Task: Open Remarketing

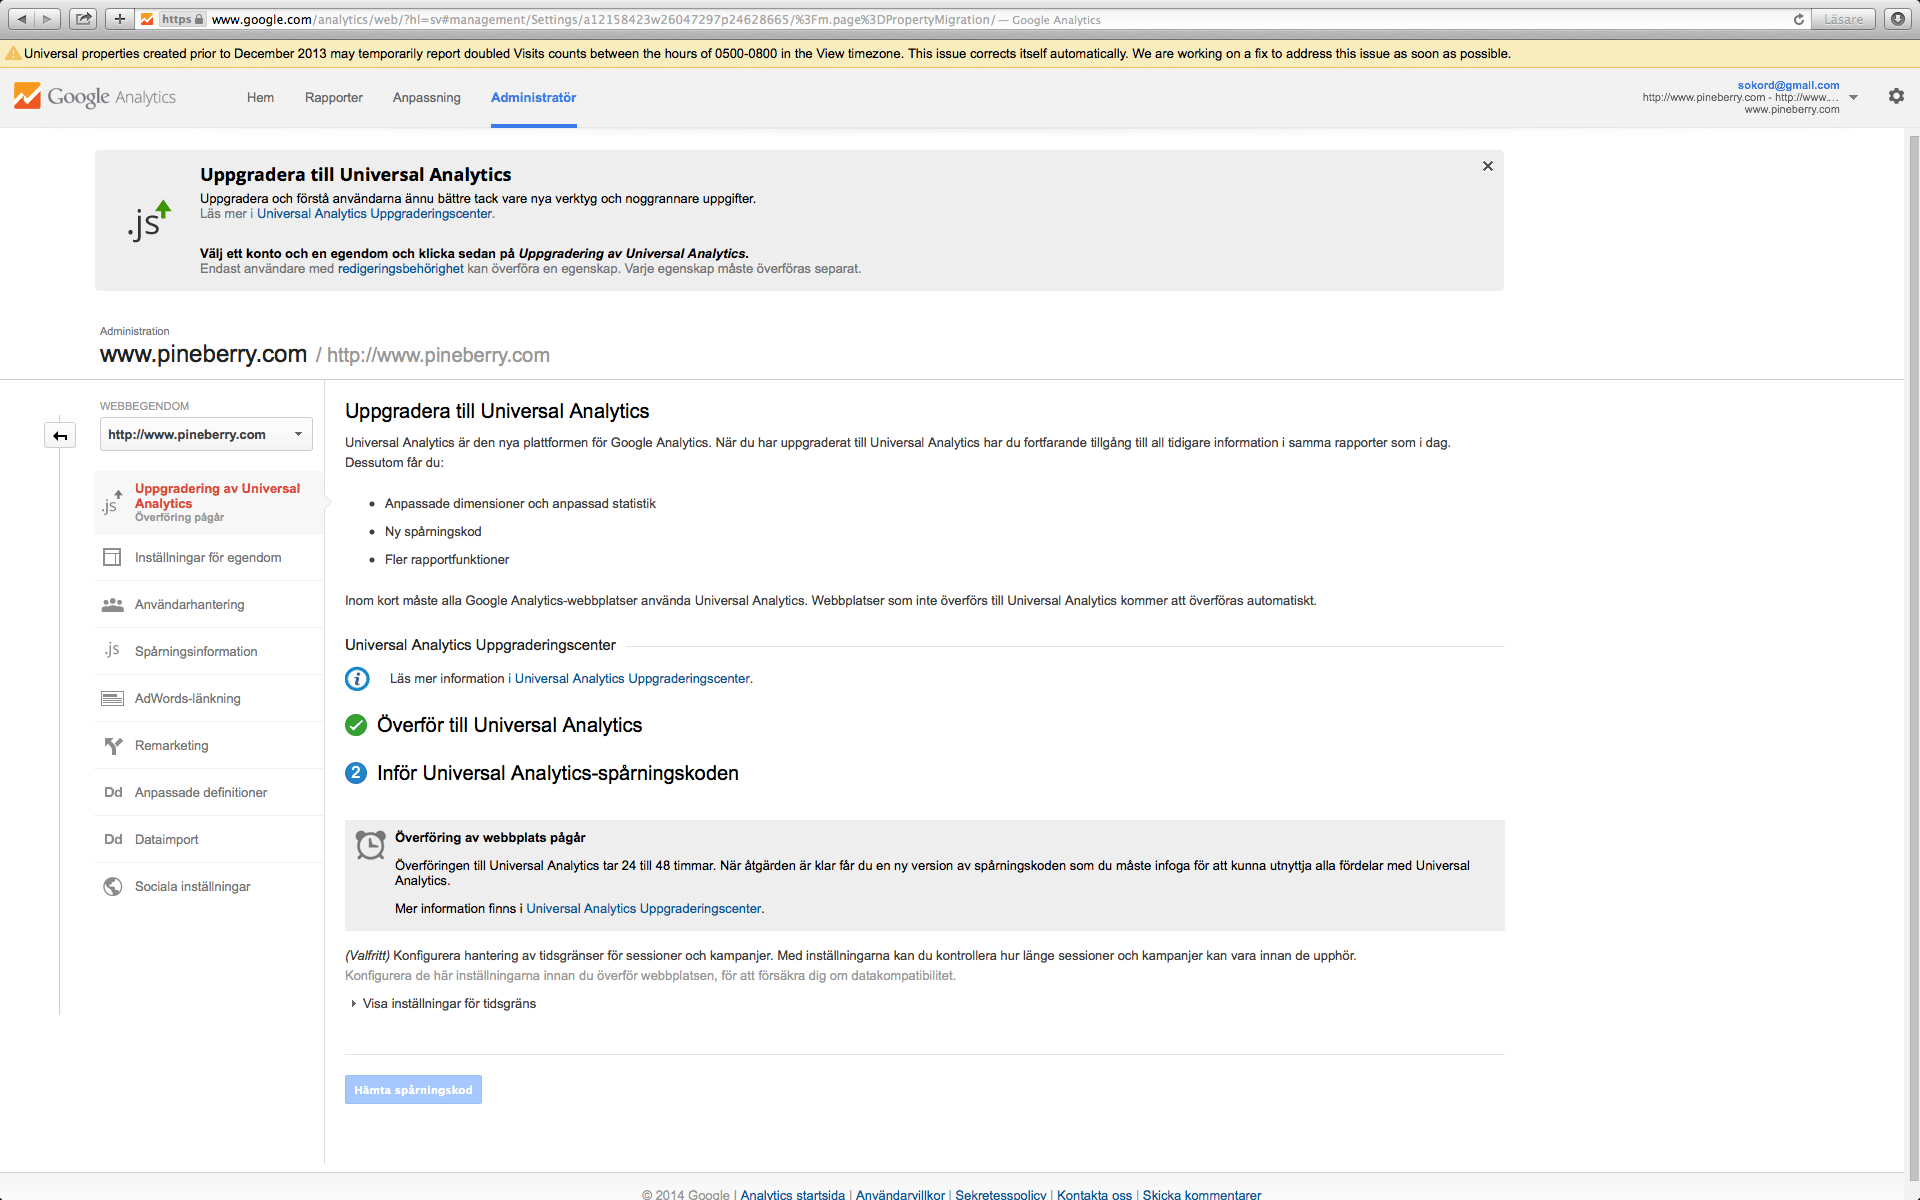Action: (210, 746)
